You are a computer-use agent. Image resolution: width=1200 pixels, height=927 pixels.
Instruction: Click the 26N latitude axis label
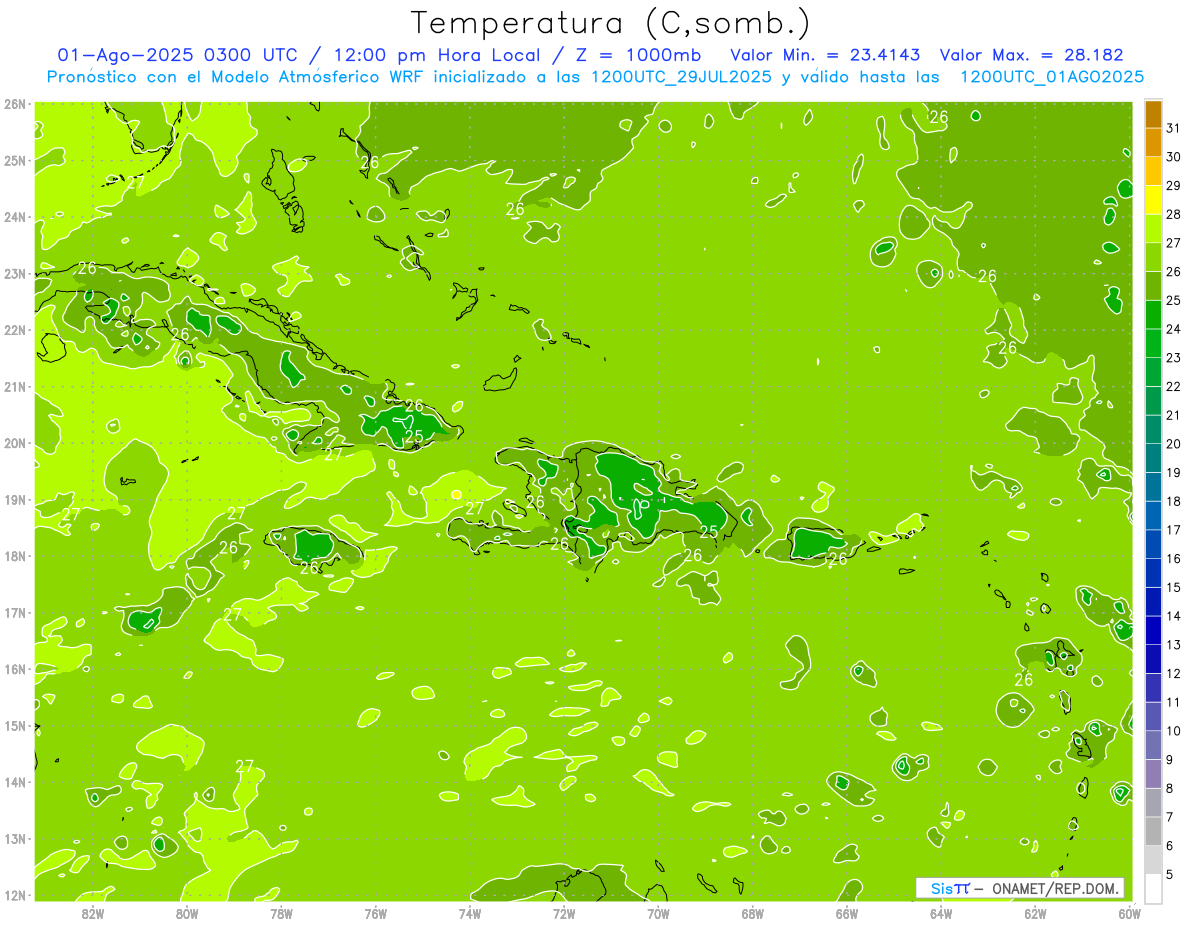tap(15, 104)
